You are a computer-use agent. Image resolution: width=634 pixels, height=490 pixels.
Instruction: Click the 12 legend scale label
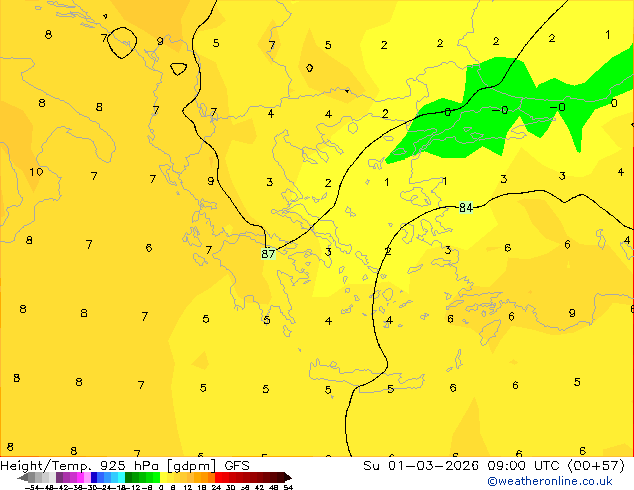click(x=188, y=487)
